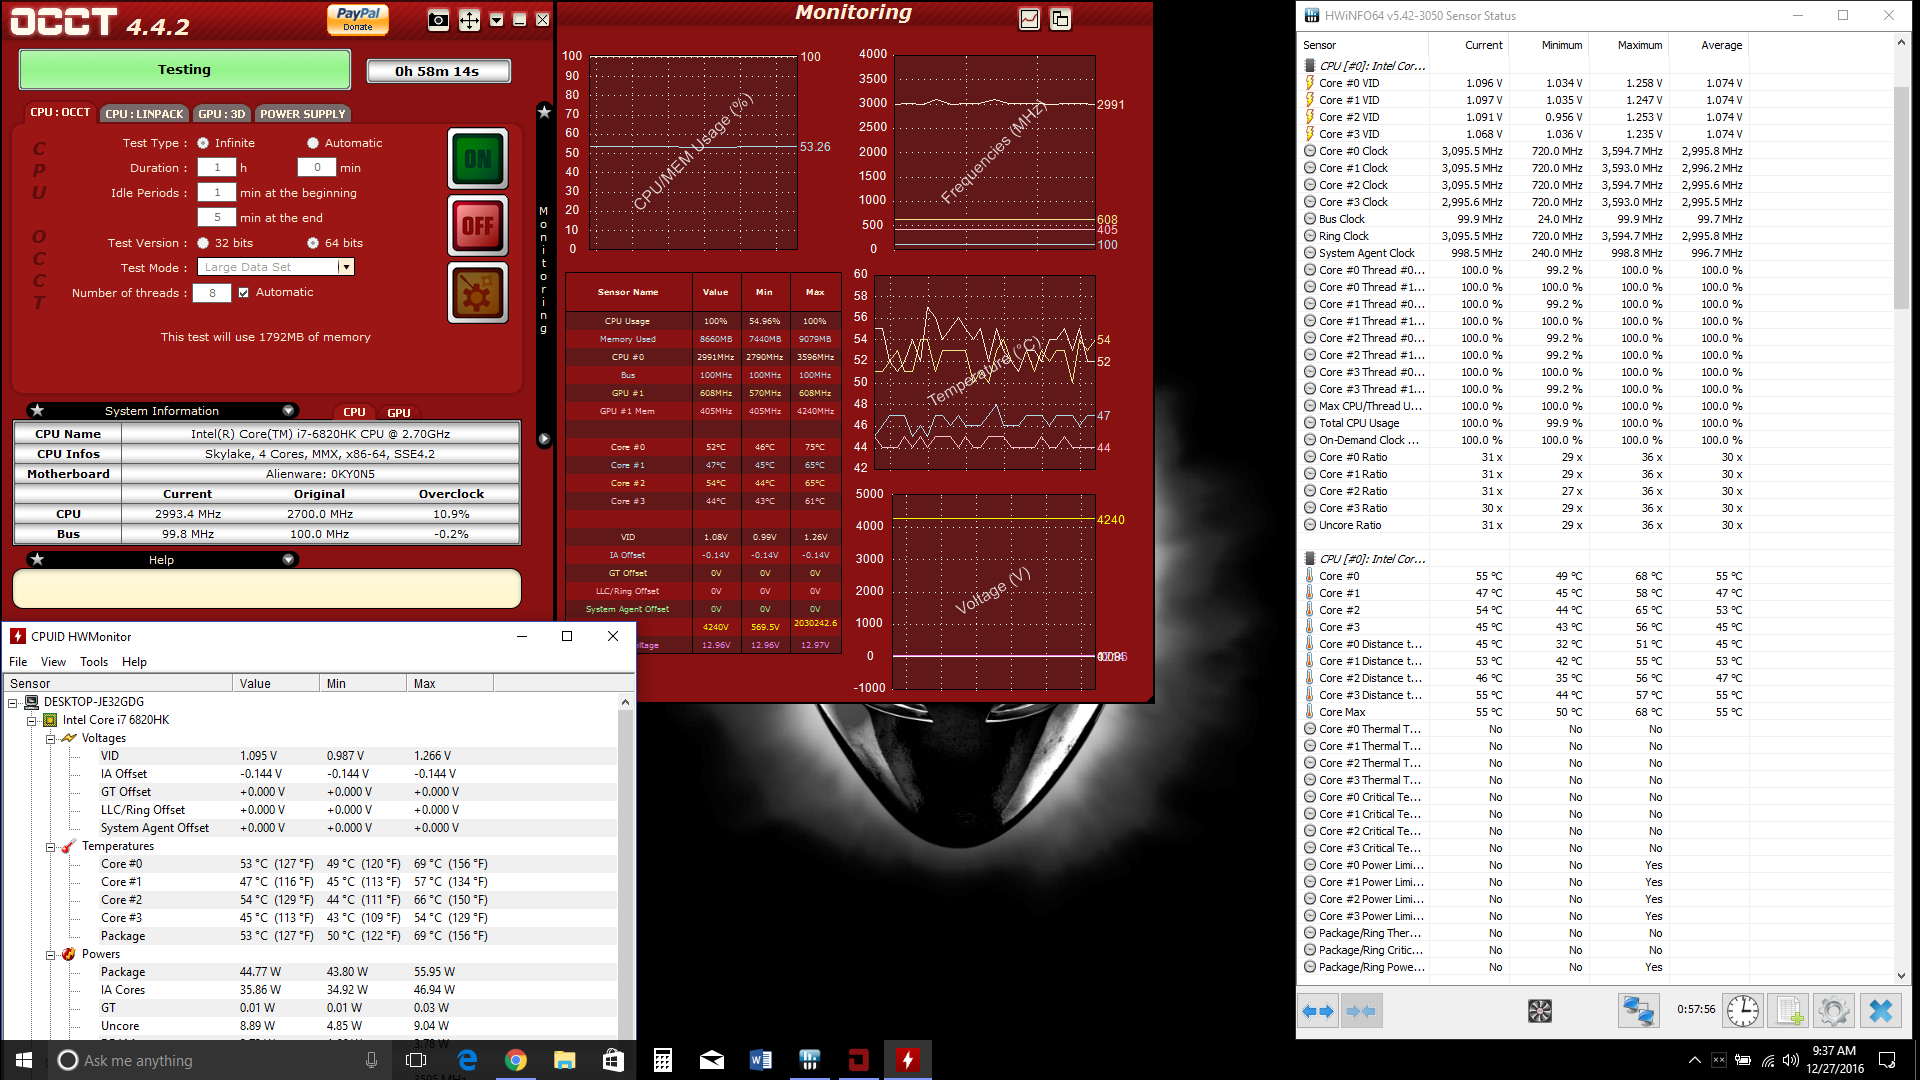Click HWiNFO fan control icon

(1540, 1011)
